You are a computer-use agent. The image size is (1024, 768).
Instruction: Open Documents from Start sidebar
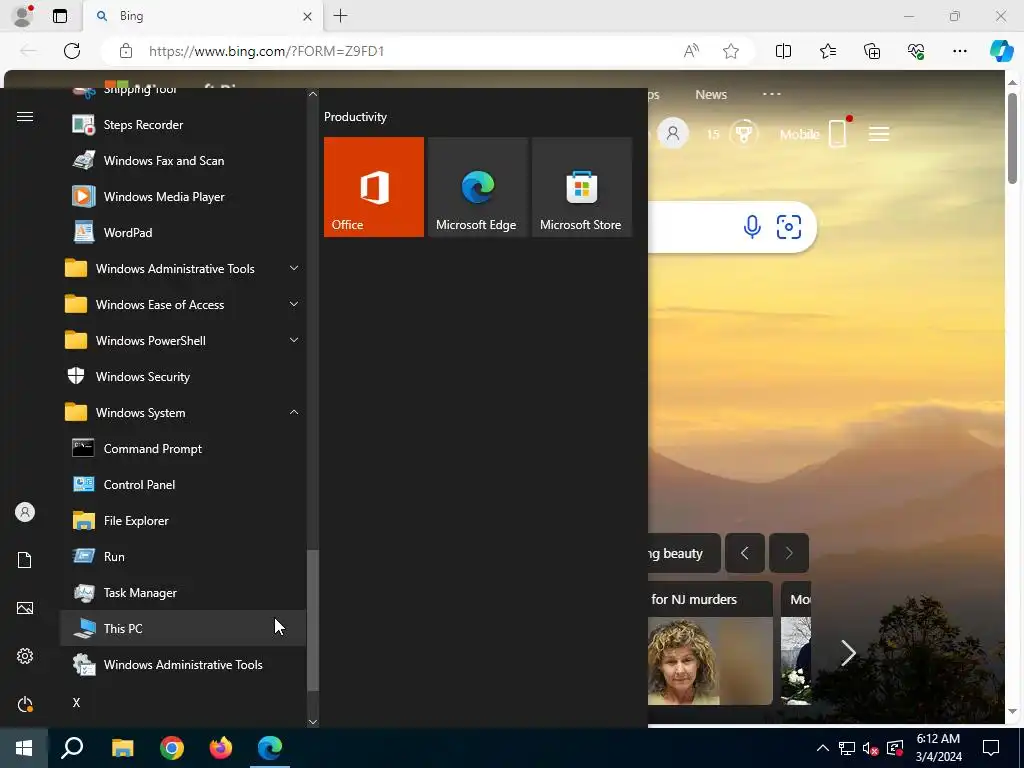coord(25,560)
